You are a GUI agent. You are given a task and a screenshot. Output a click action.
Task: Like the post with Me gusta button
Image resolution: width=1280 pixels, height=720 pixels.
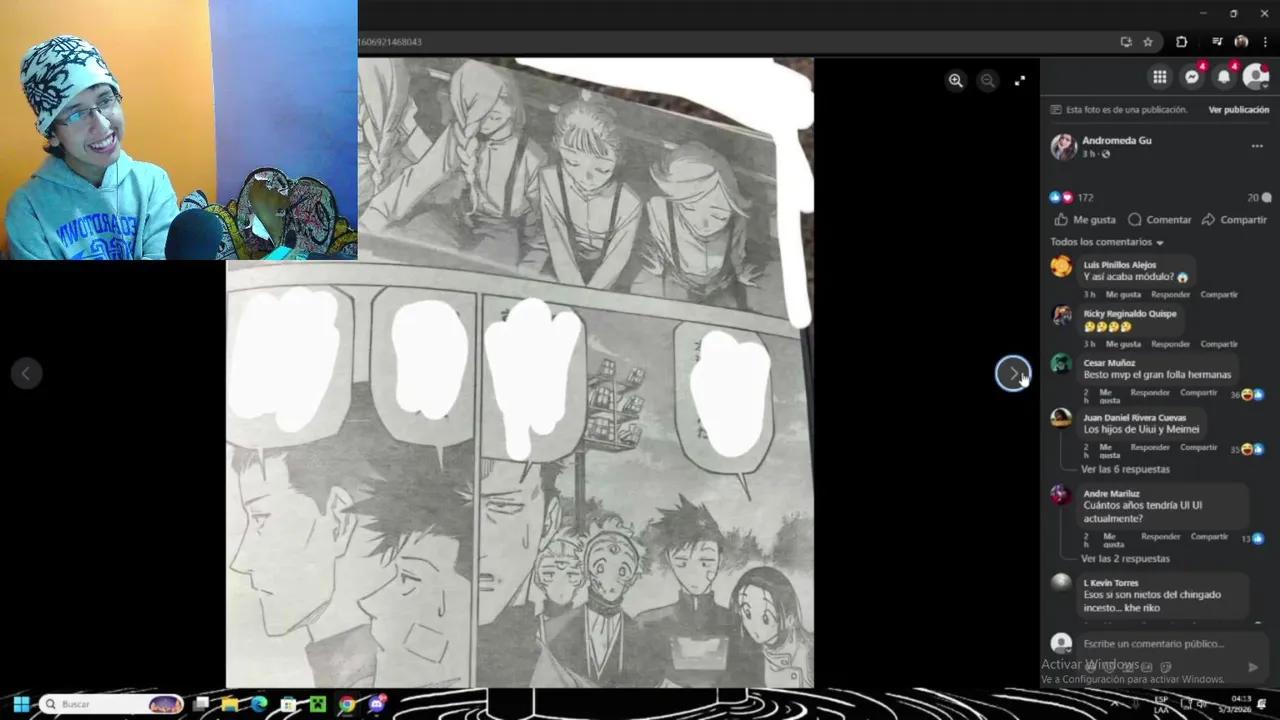(1084, 220)
